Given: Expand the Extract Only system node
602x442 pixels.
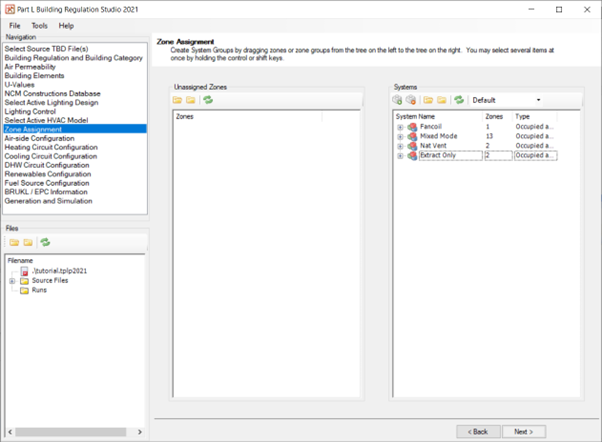Looking at the screenshot, I should pos(400,156).
